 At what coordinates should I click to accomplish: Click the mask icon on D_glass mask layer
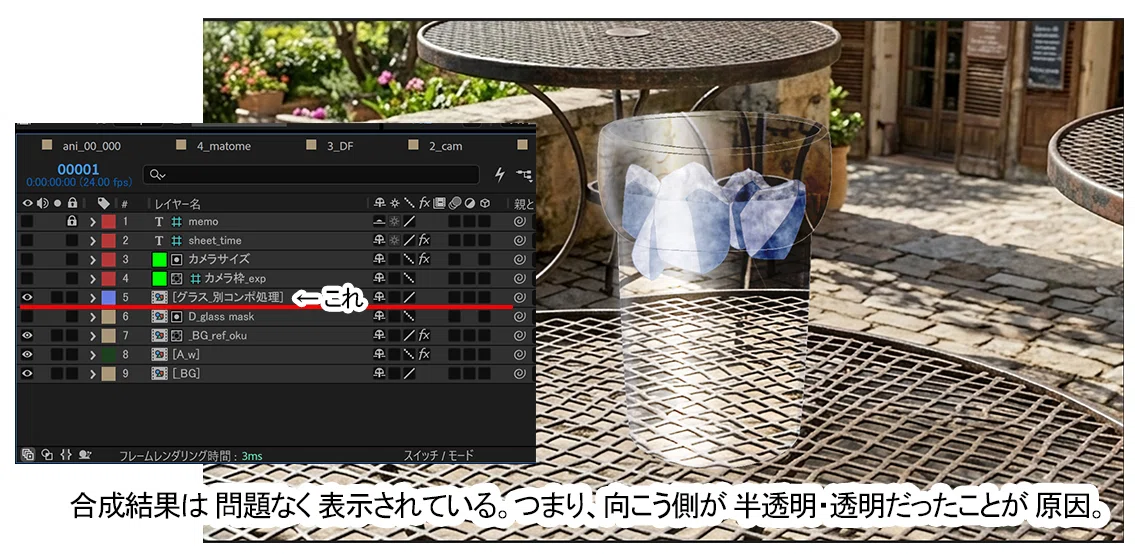click(x=177, y=316)
